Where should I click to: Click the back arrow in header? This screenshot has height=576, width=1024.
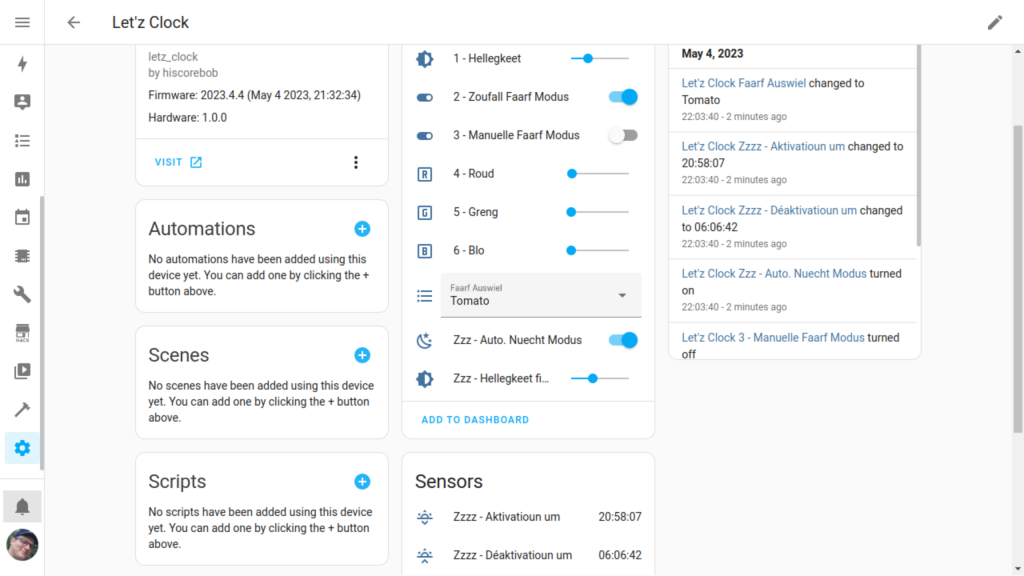(73, 22)
